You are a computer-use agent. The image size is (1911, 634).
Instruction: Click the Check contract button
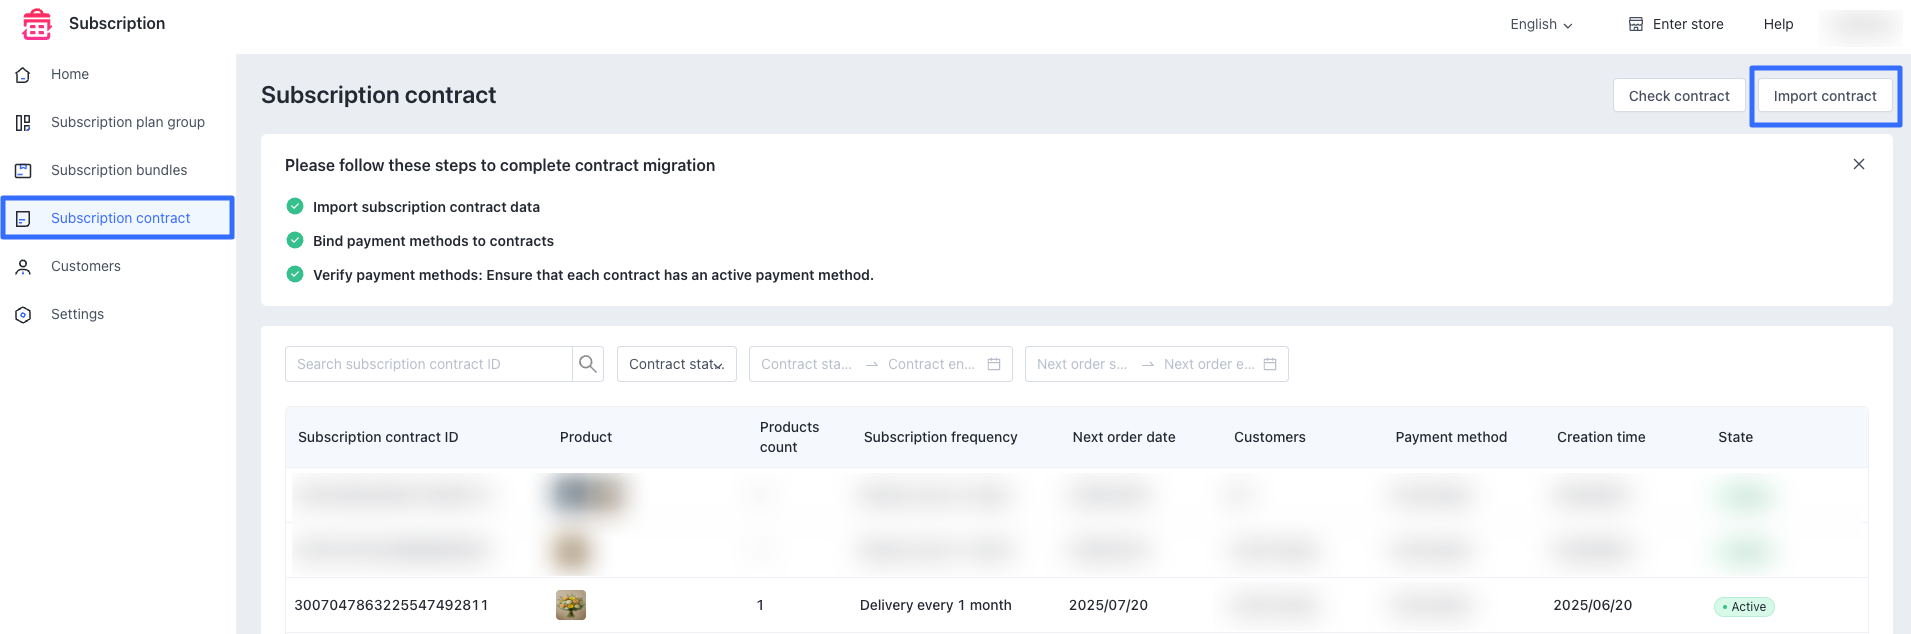(1679, 96)
